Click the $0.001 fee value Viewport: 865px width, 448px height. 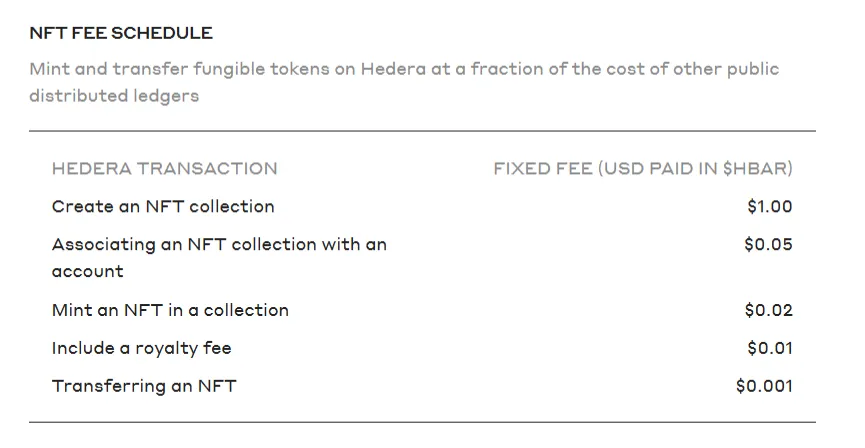tap(764, 386)
